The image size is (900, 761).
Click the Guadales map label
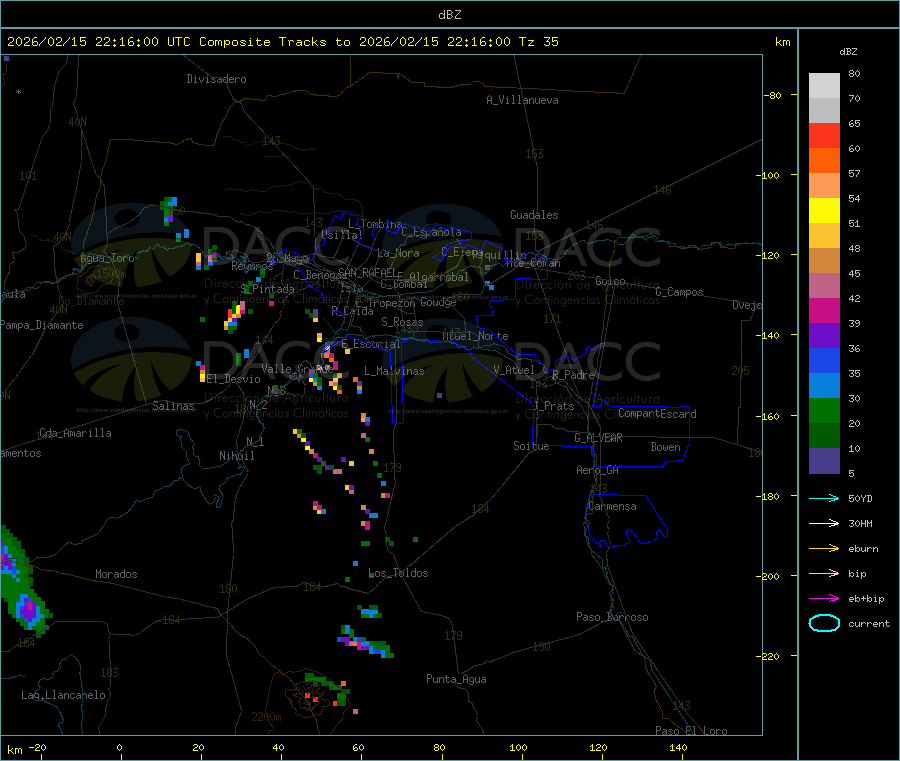tap(534, 215)
